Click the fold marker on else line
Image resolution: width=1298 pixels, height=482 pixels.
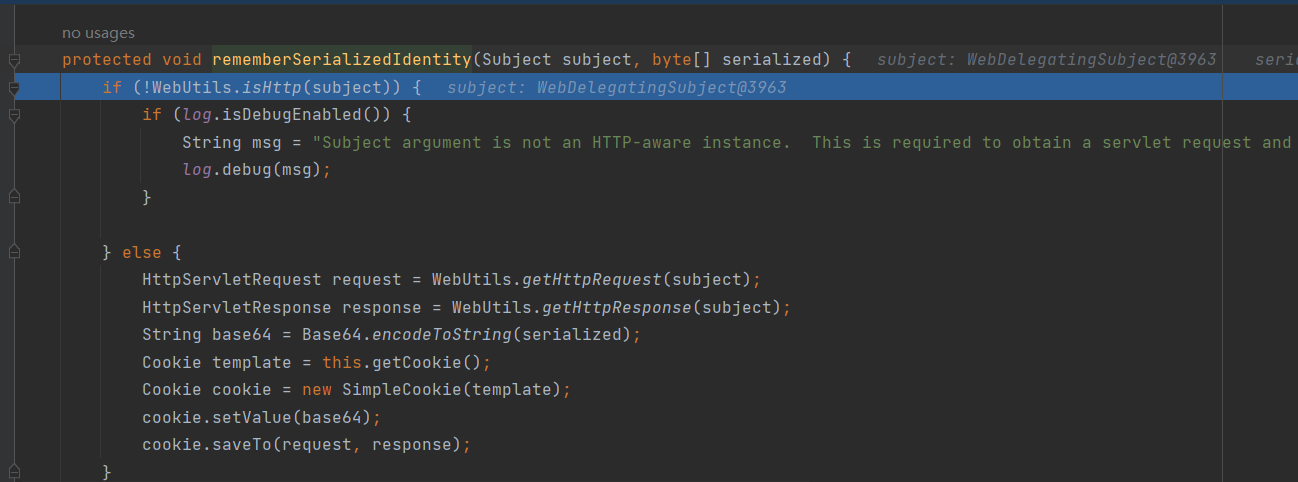coord(14,253)
